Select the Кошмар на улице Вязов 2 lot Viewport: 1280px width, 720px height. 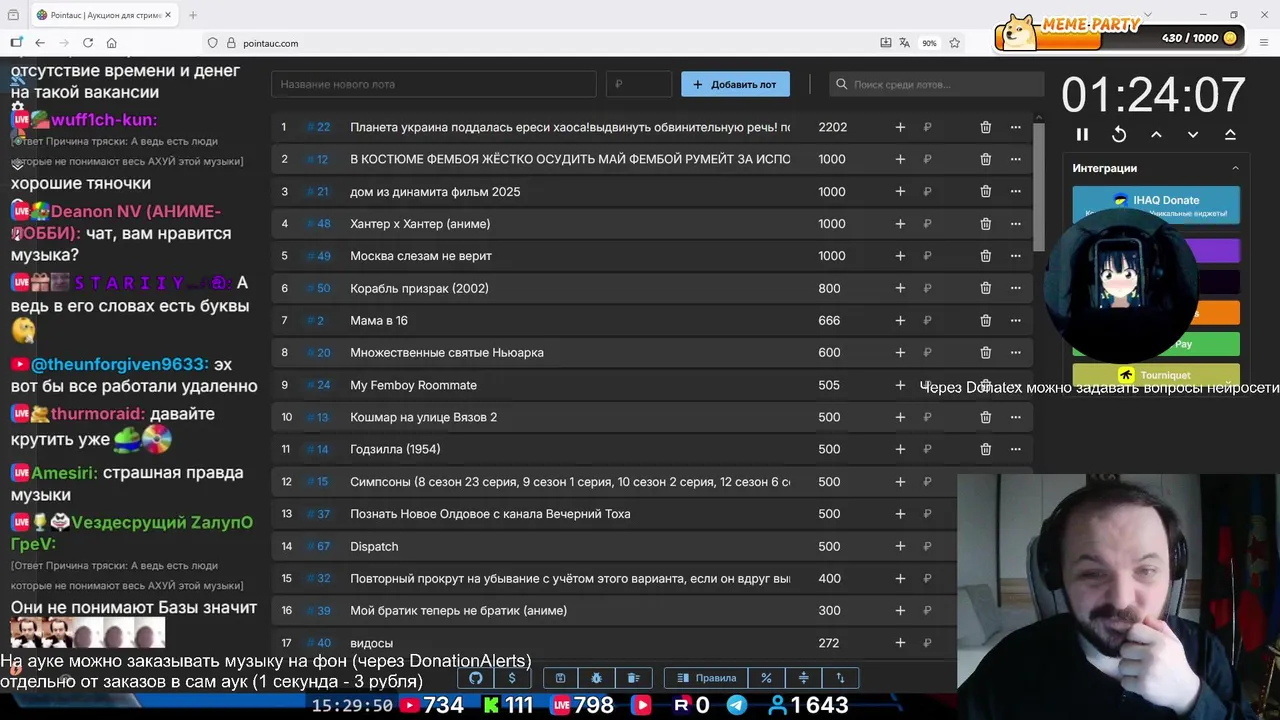[x=423, y=417]
